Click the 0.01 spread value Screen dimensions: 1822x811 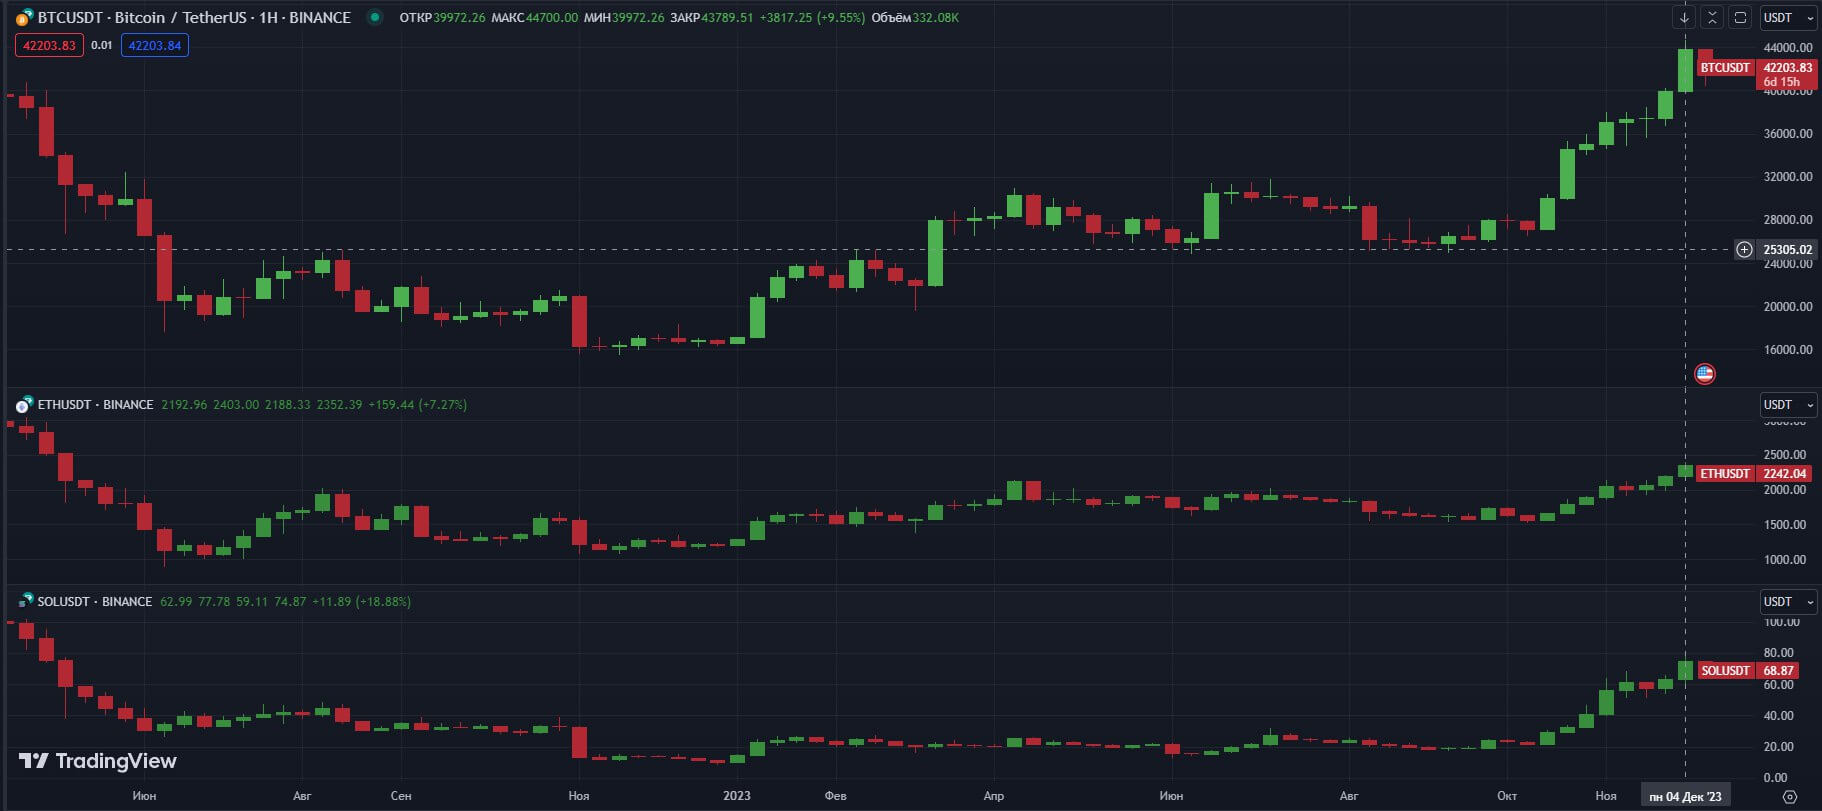pos(102,45)
